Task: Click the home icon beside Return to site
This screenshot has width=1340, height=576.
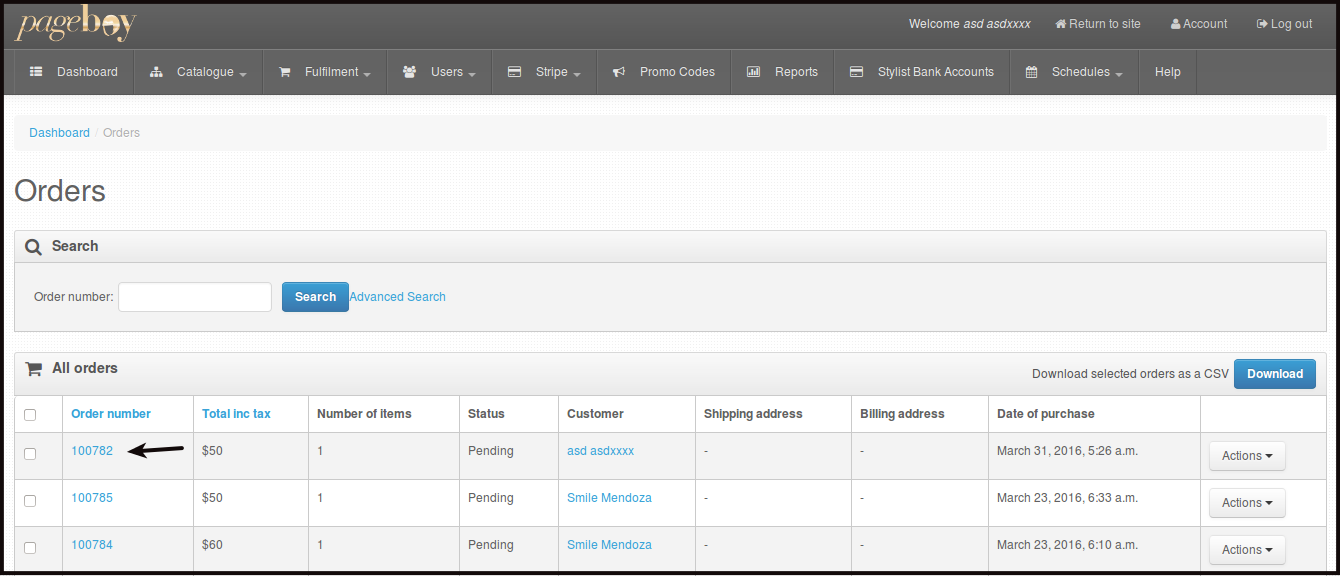Action: point(1061,24)
